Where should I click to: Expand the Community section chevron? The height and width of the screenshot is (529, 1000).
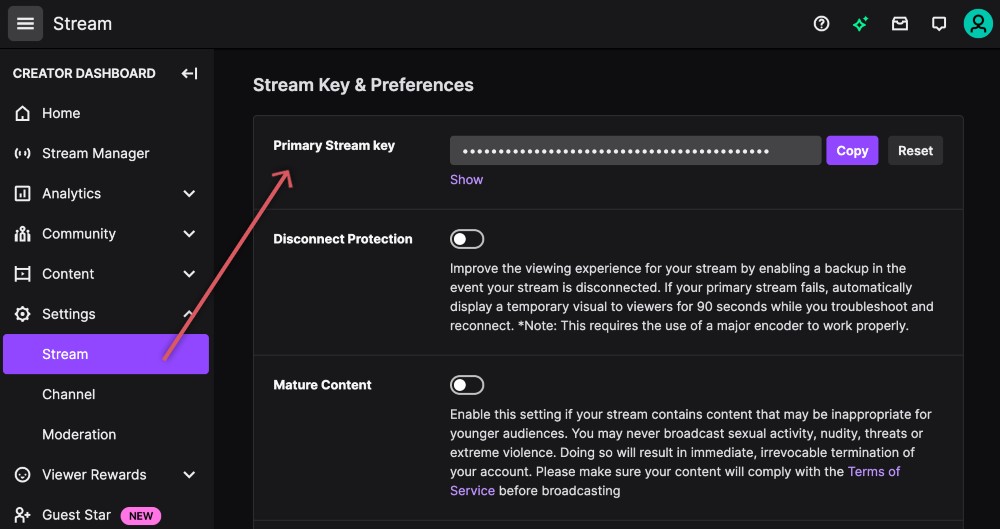pos(189,234)
